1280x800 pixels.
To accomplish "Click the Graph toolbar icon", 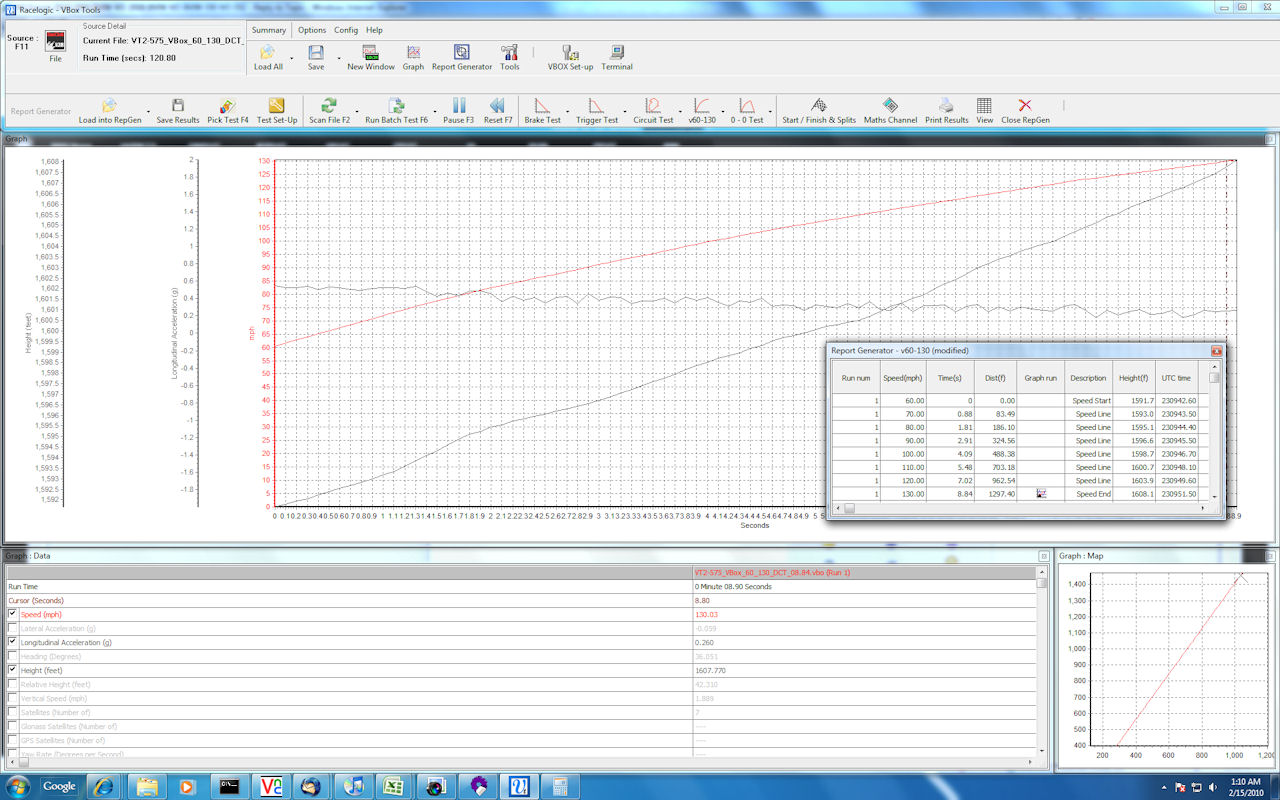I will pyautogui.click(x=413, y=52).
